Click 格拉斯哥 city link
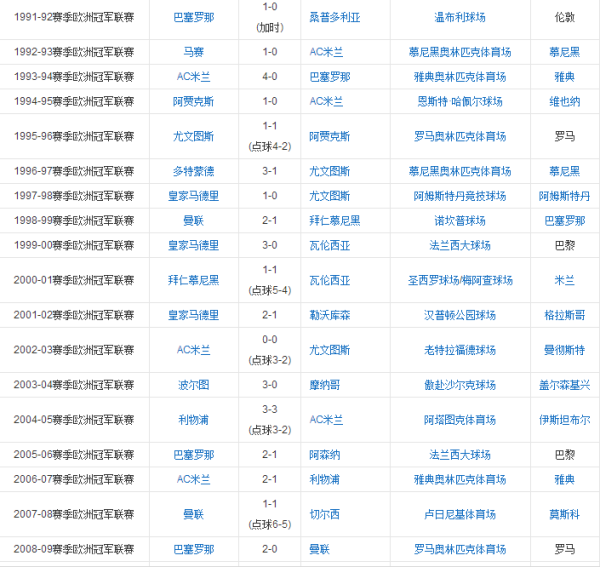Viewport: 600px width, 567px height. (x=565, y=315)
